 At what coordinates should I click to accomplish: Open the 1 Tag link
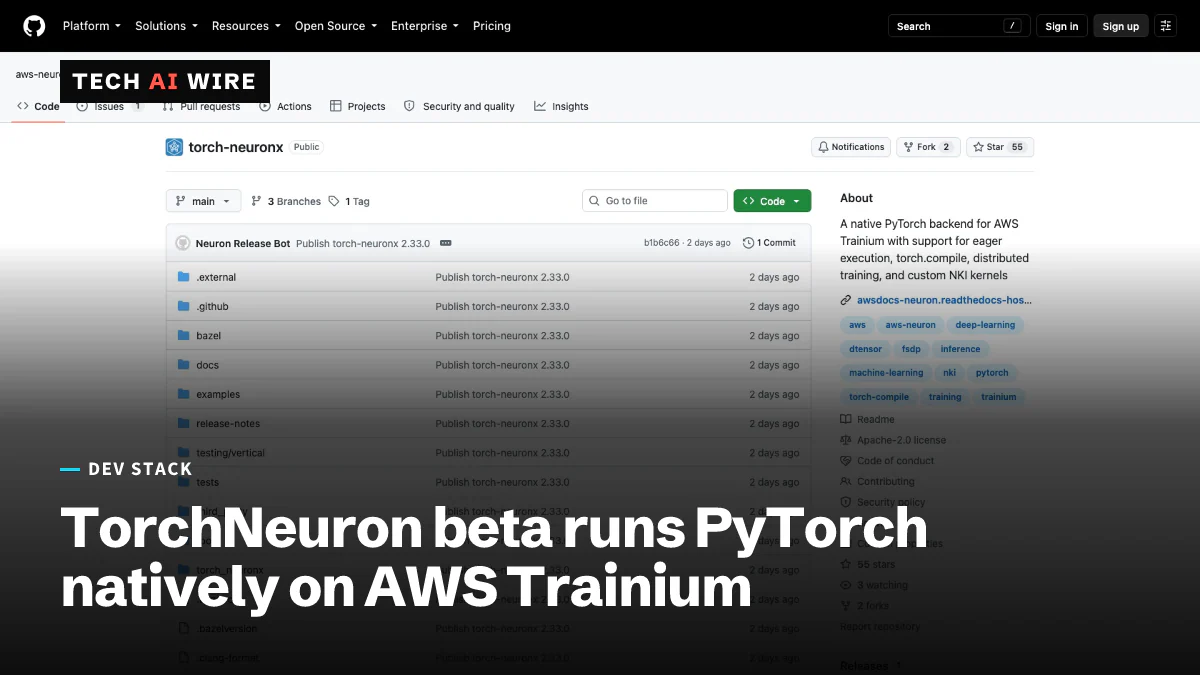pos(349,201)
